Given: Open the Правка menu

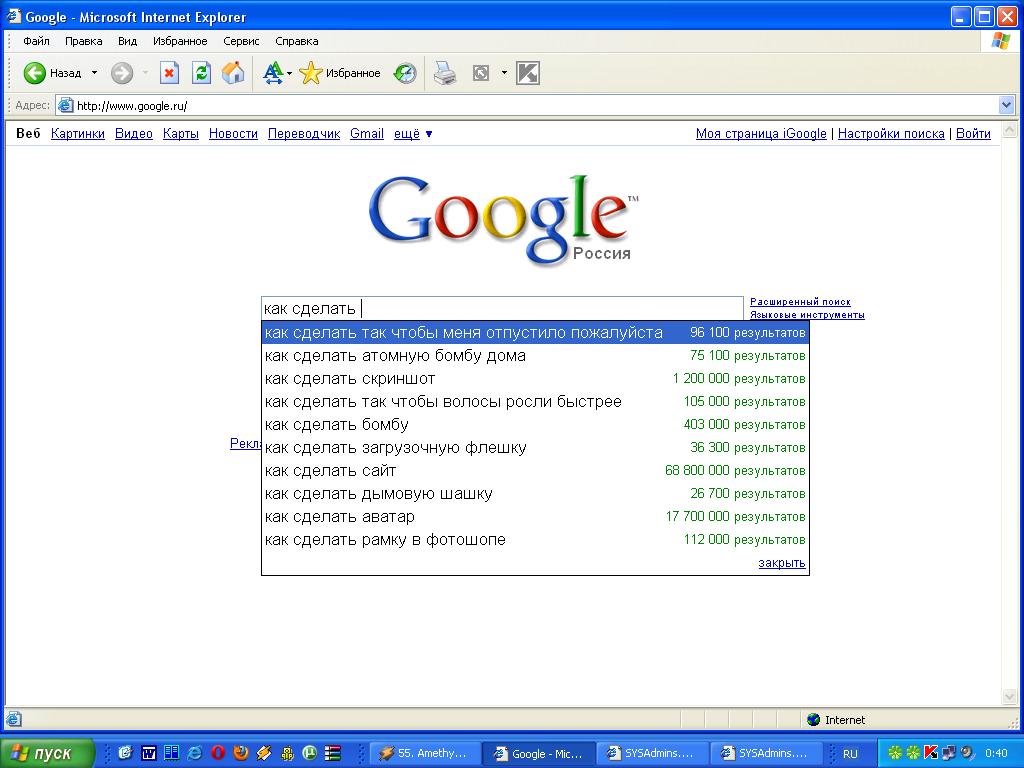Looking at the screenshot, I should [x=84, y=41].
